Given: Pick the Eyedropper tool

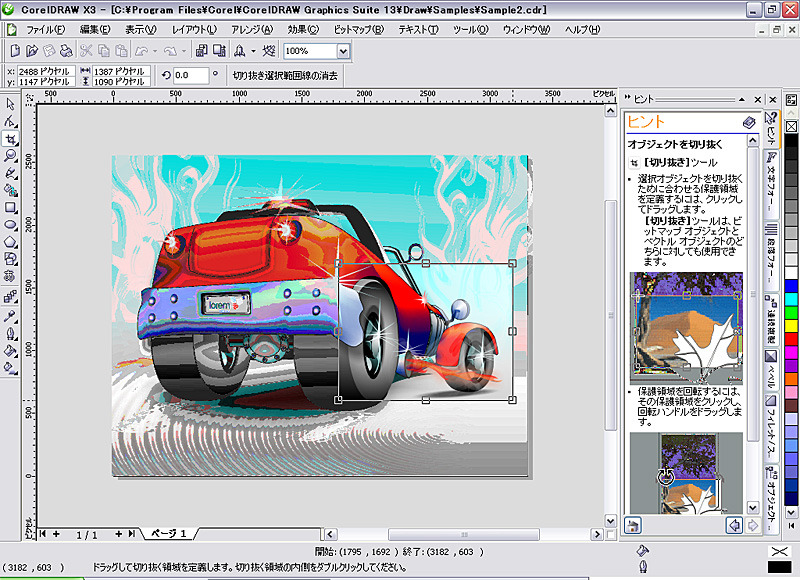Looking at the screenshot, I should (x=10, y=316).
